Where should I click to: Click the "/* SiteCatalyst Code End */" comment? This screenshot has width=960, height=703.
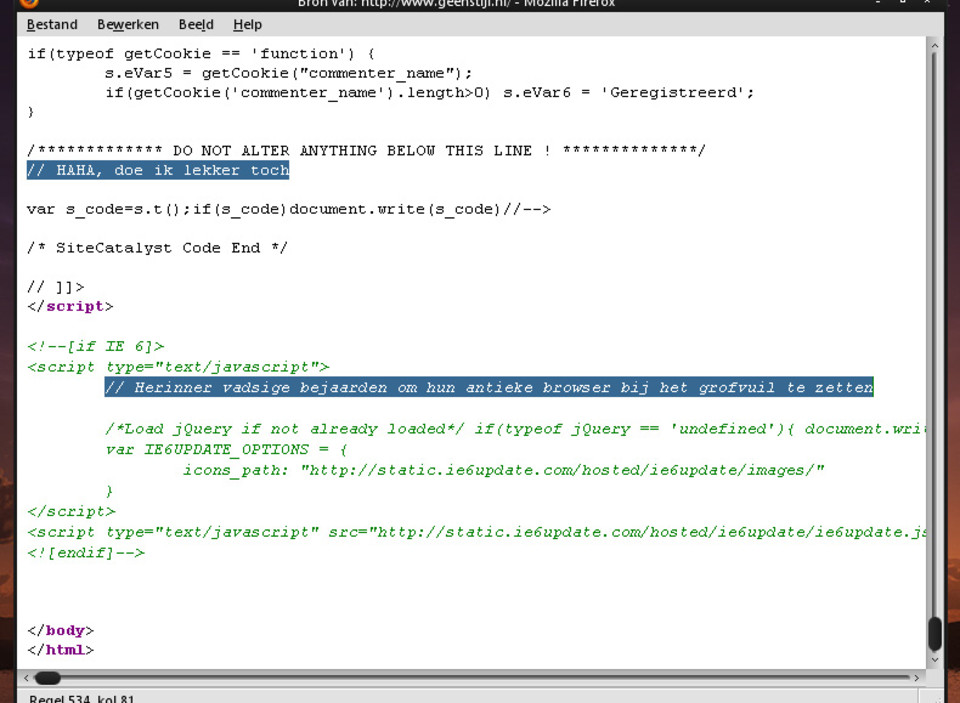(157, 248)
